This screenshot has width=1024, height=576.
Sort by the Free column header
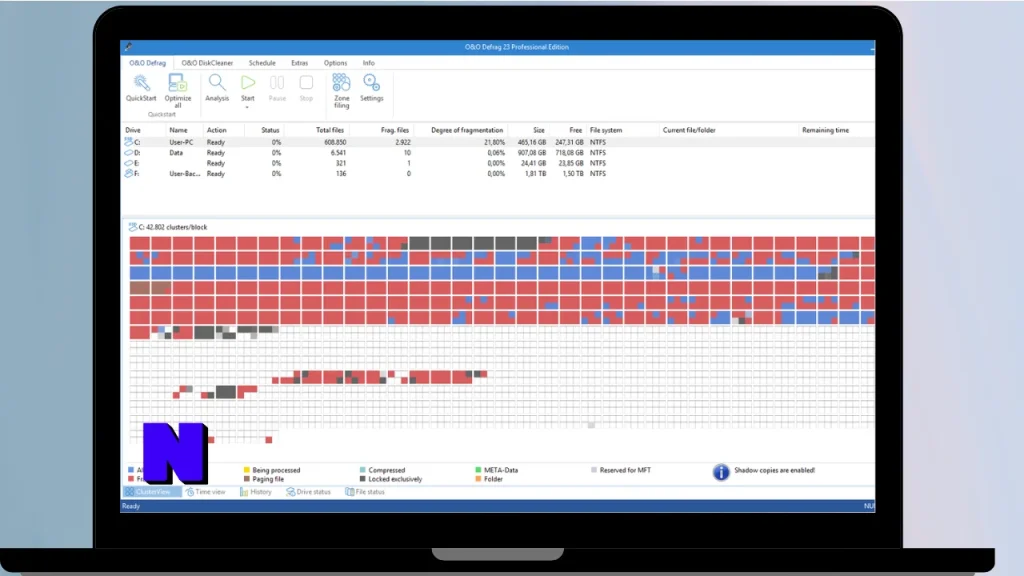coord(575,130)
